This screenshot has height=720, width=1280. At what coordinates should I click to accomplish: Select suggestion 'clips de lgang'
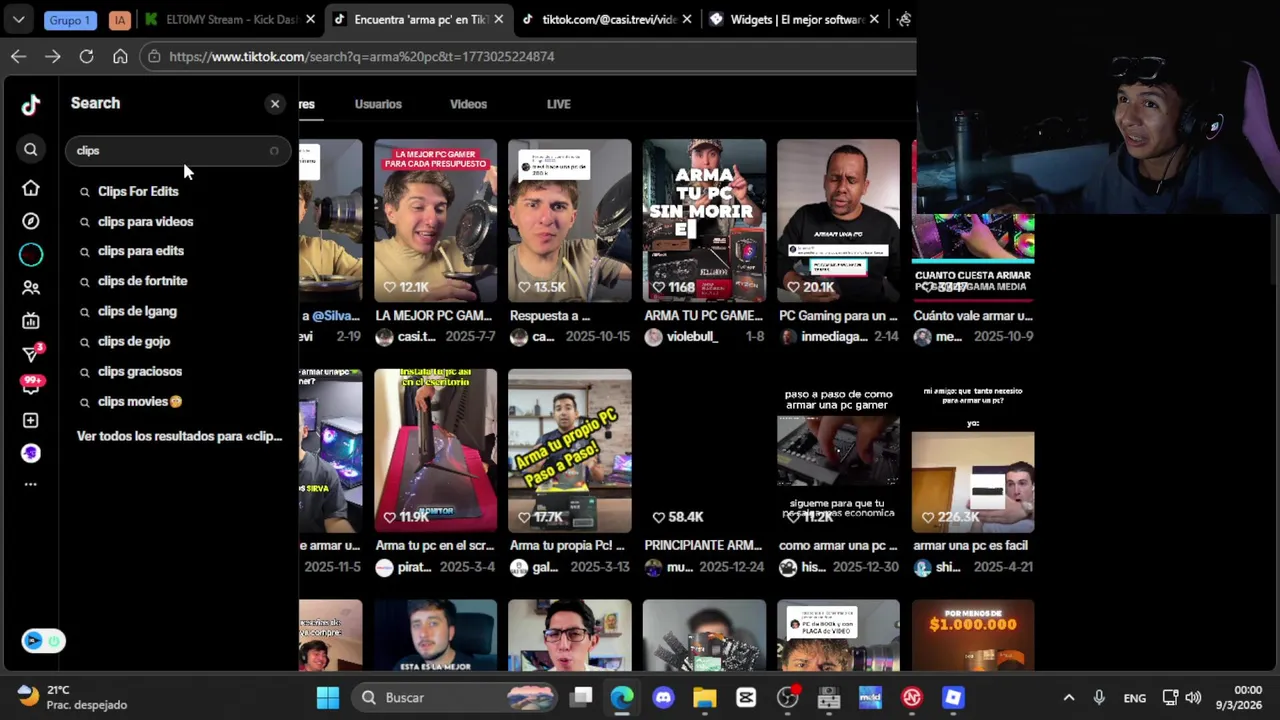click(137, 311)
